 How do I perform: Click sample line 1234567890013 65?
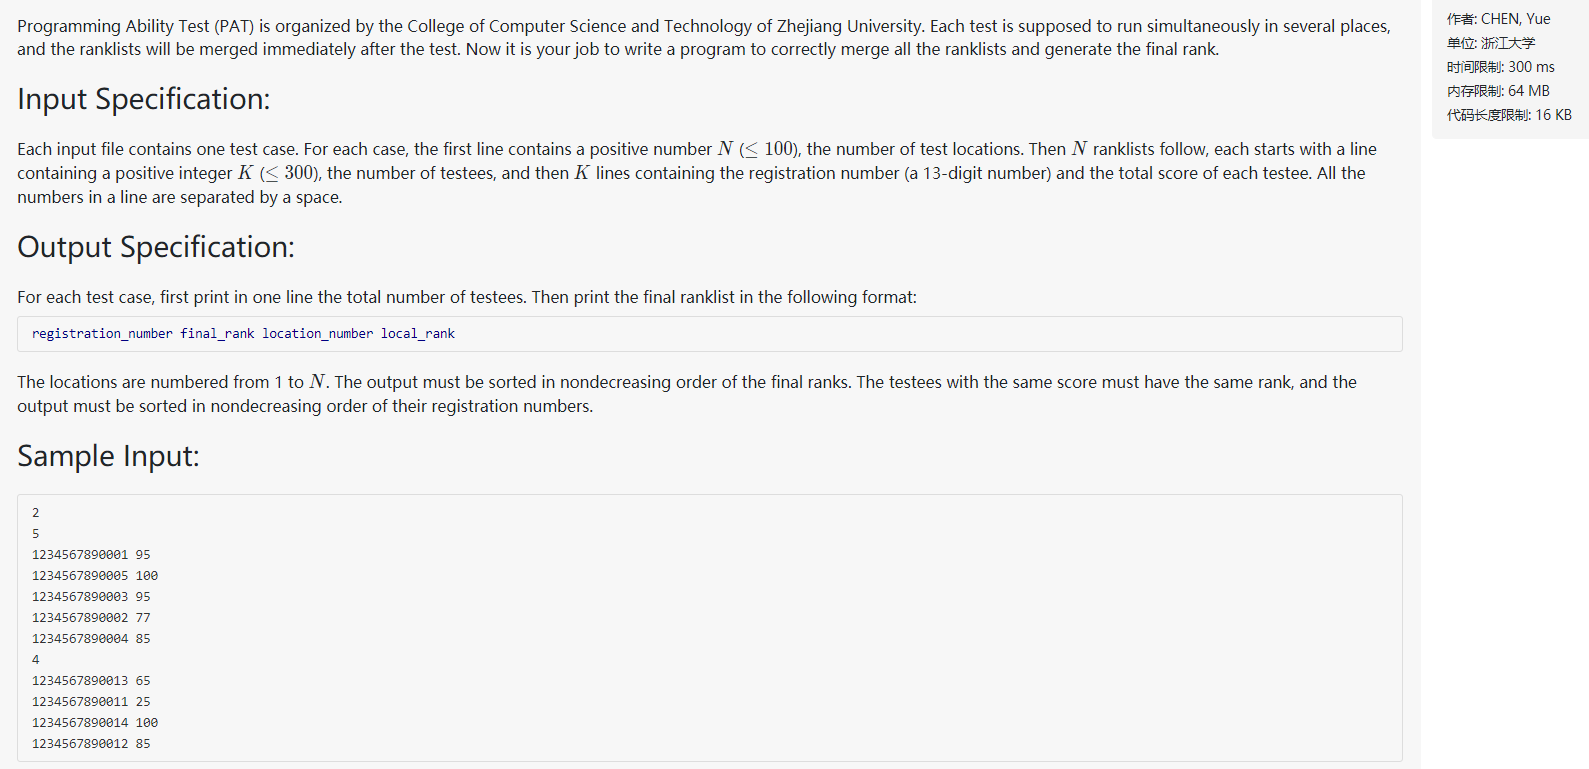91,681
